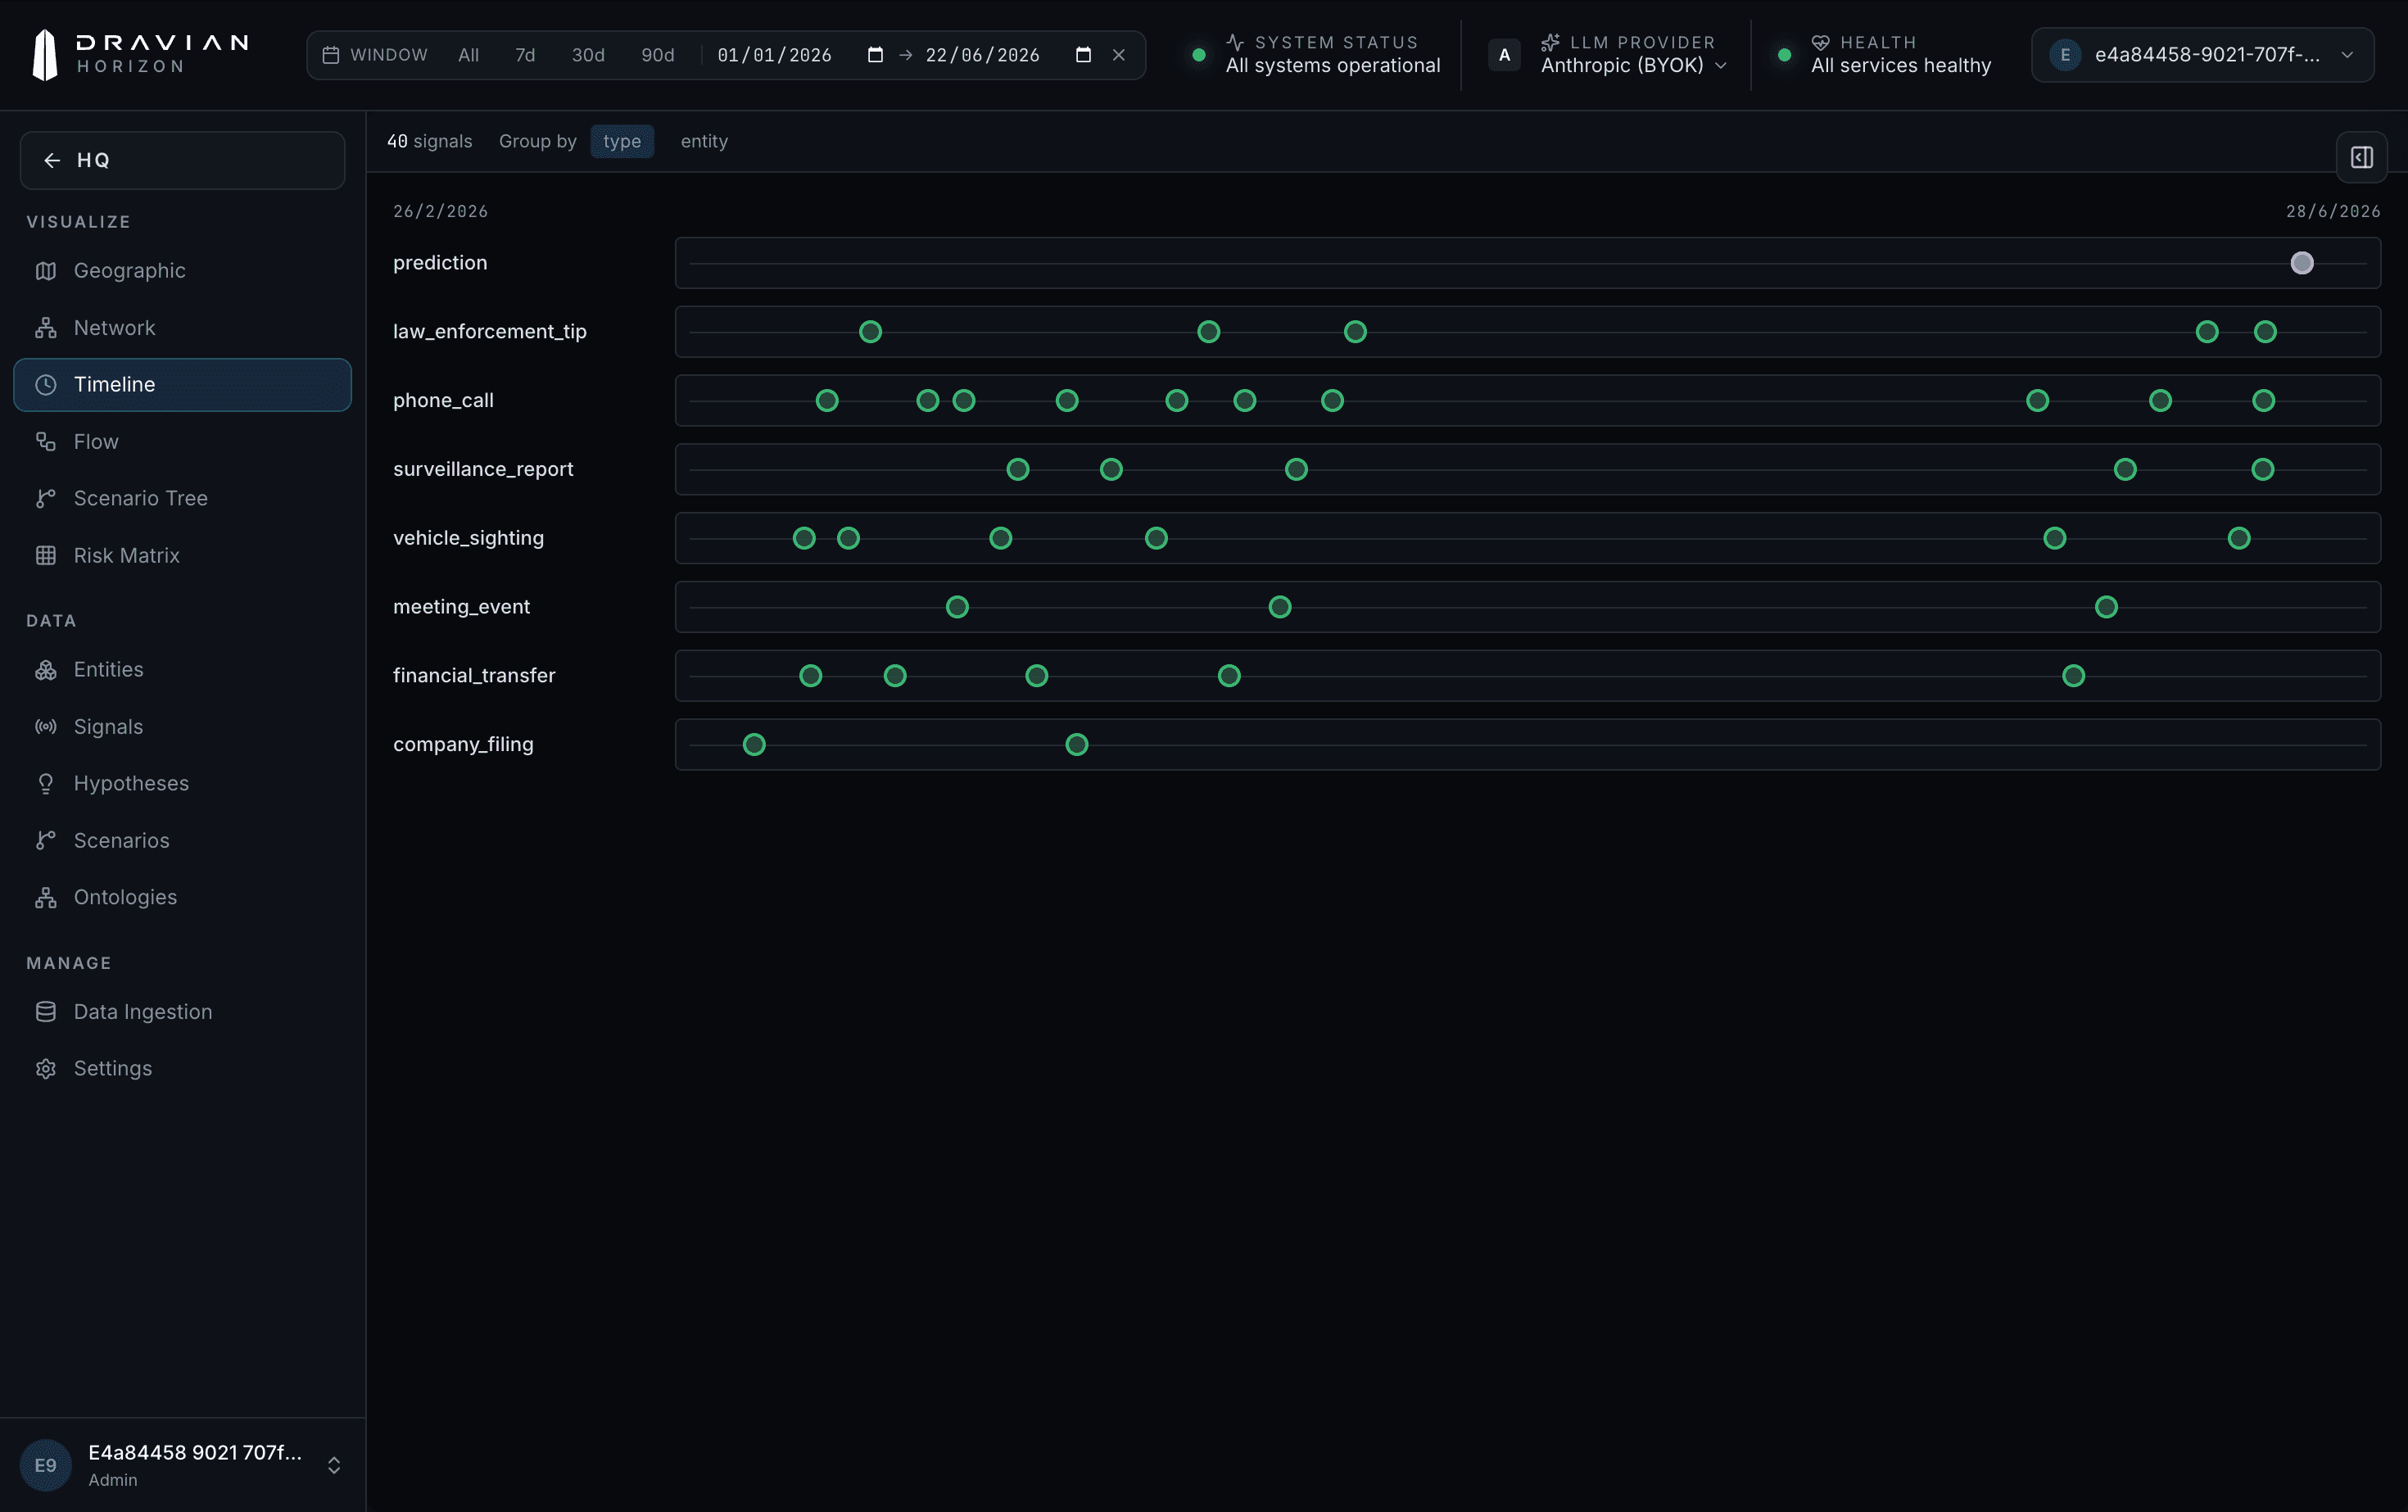Click the Scenarios branch icon

coord(46,840)
